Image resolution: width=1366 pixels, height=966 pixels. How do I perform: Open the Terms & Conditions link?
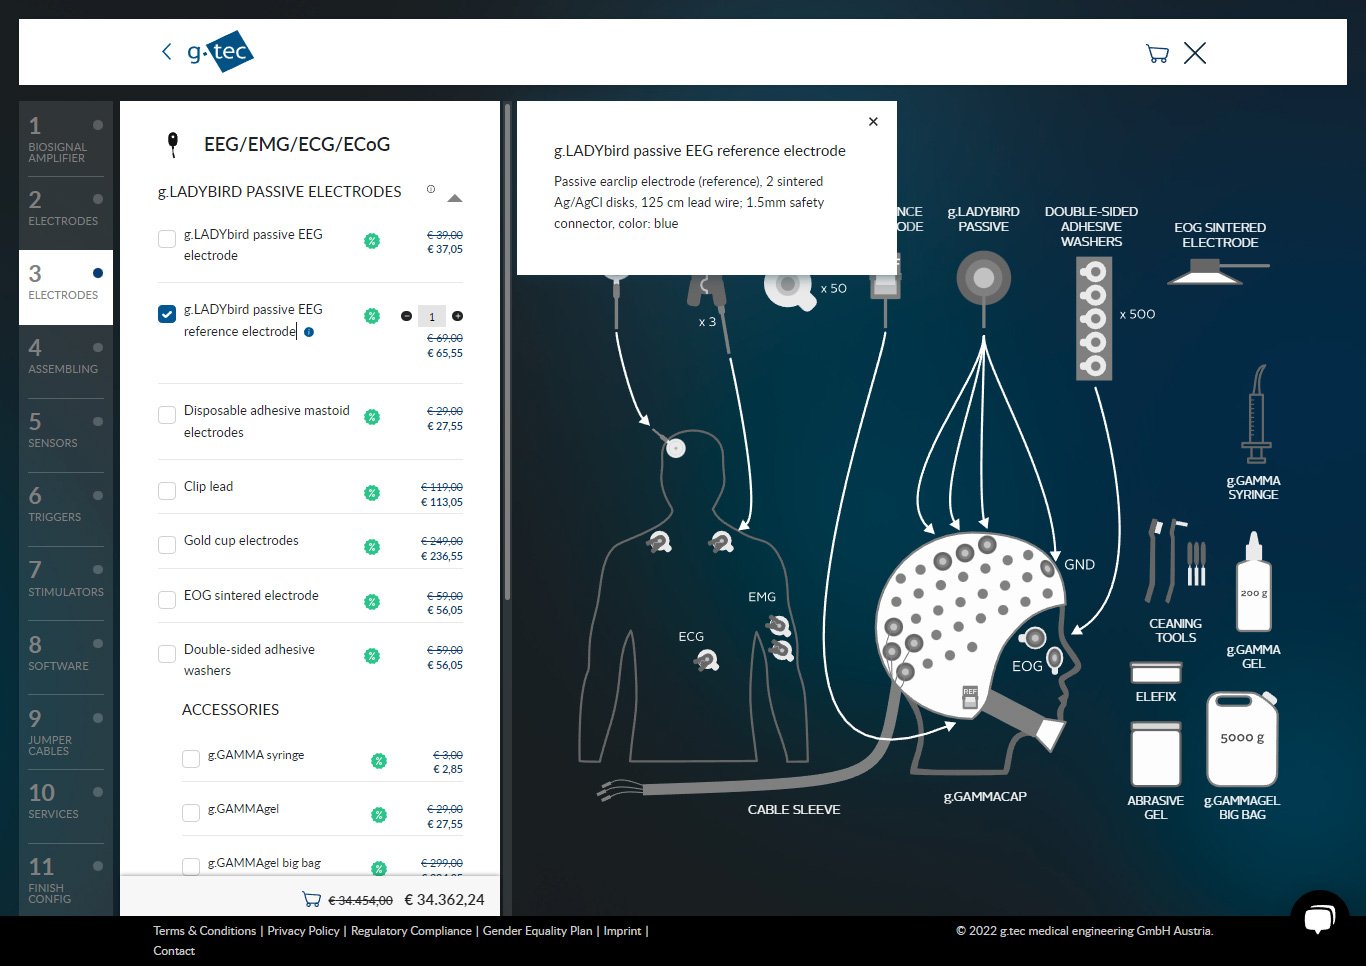[x=205, y=931]
